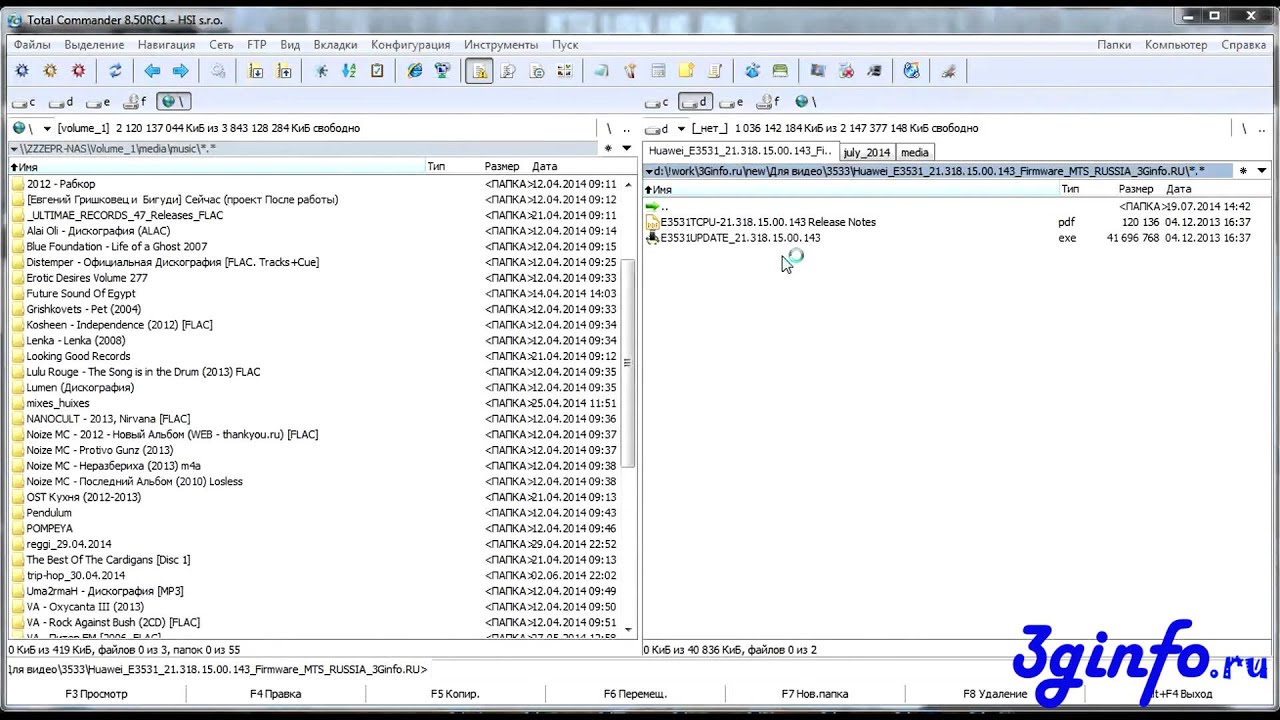The image size is (1280, 720).
Task: Go back with the left arrow icon
Action: pyautogui.click(x=152, y=71)
